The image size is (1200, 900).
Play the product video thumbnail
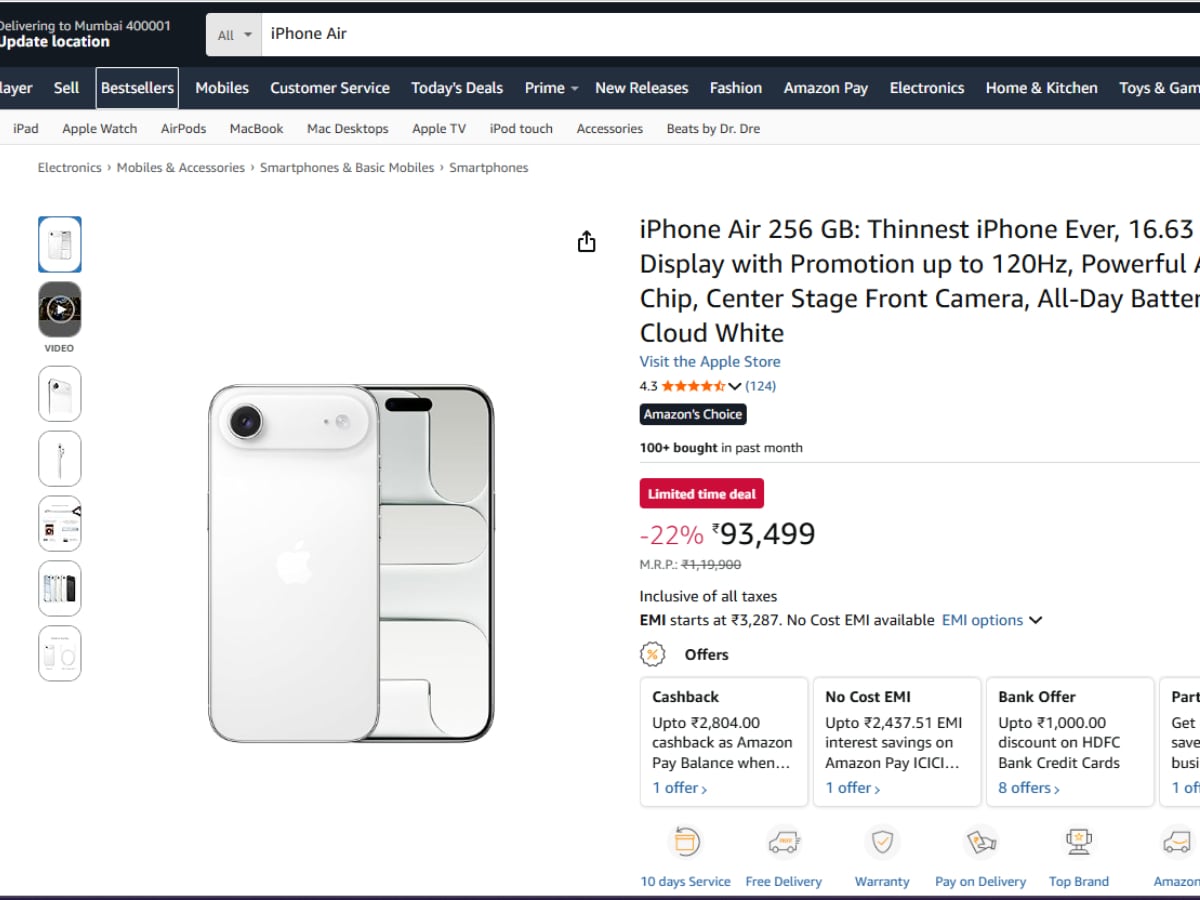point(60,310)
